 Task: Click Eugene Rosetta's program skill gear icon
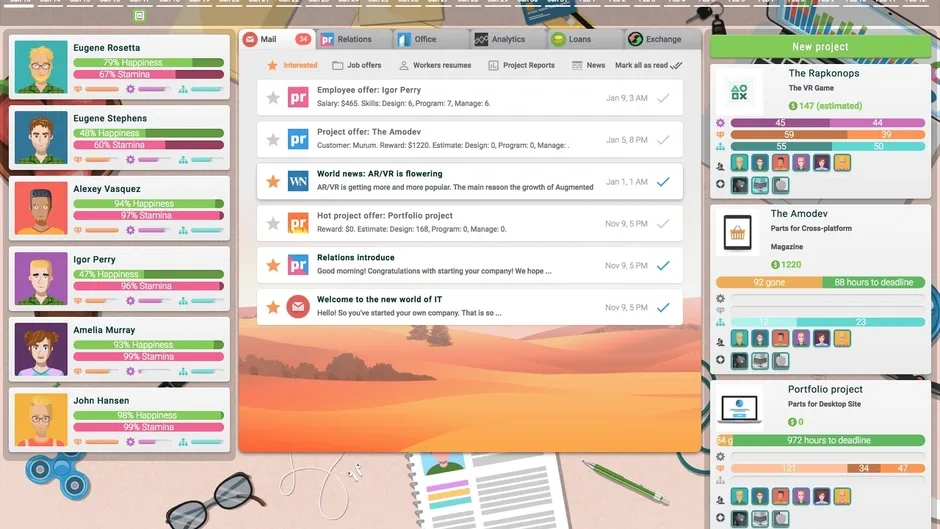pyautogui.click(x=130, y=89)
